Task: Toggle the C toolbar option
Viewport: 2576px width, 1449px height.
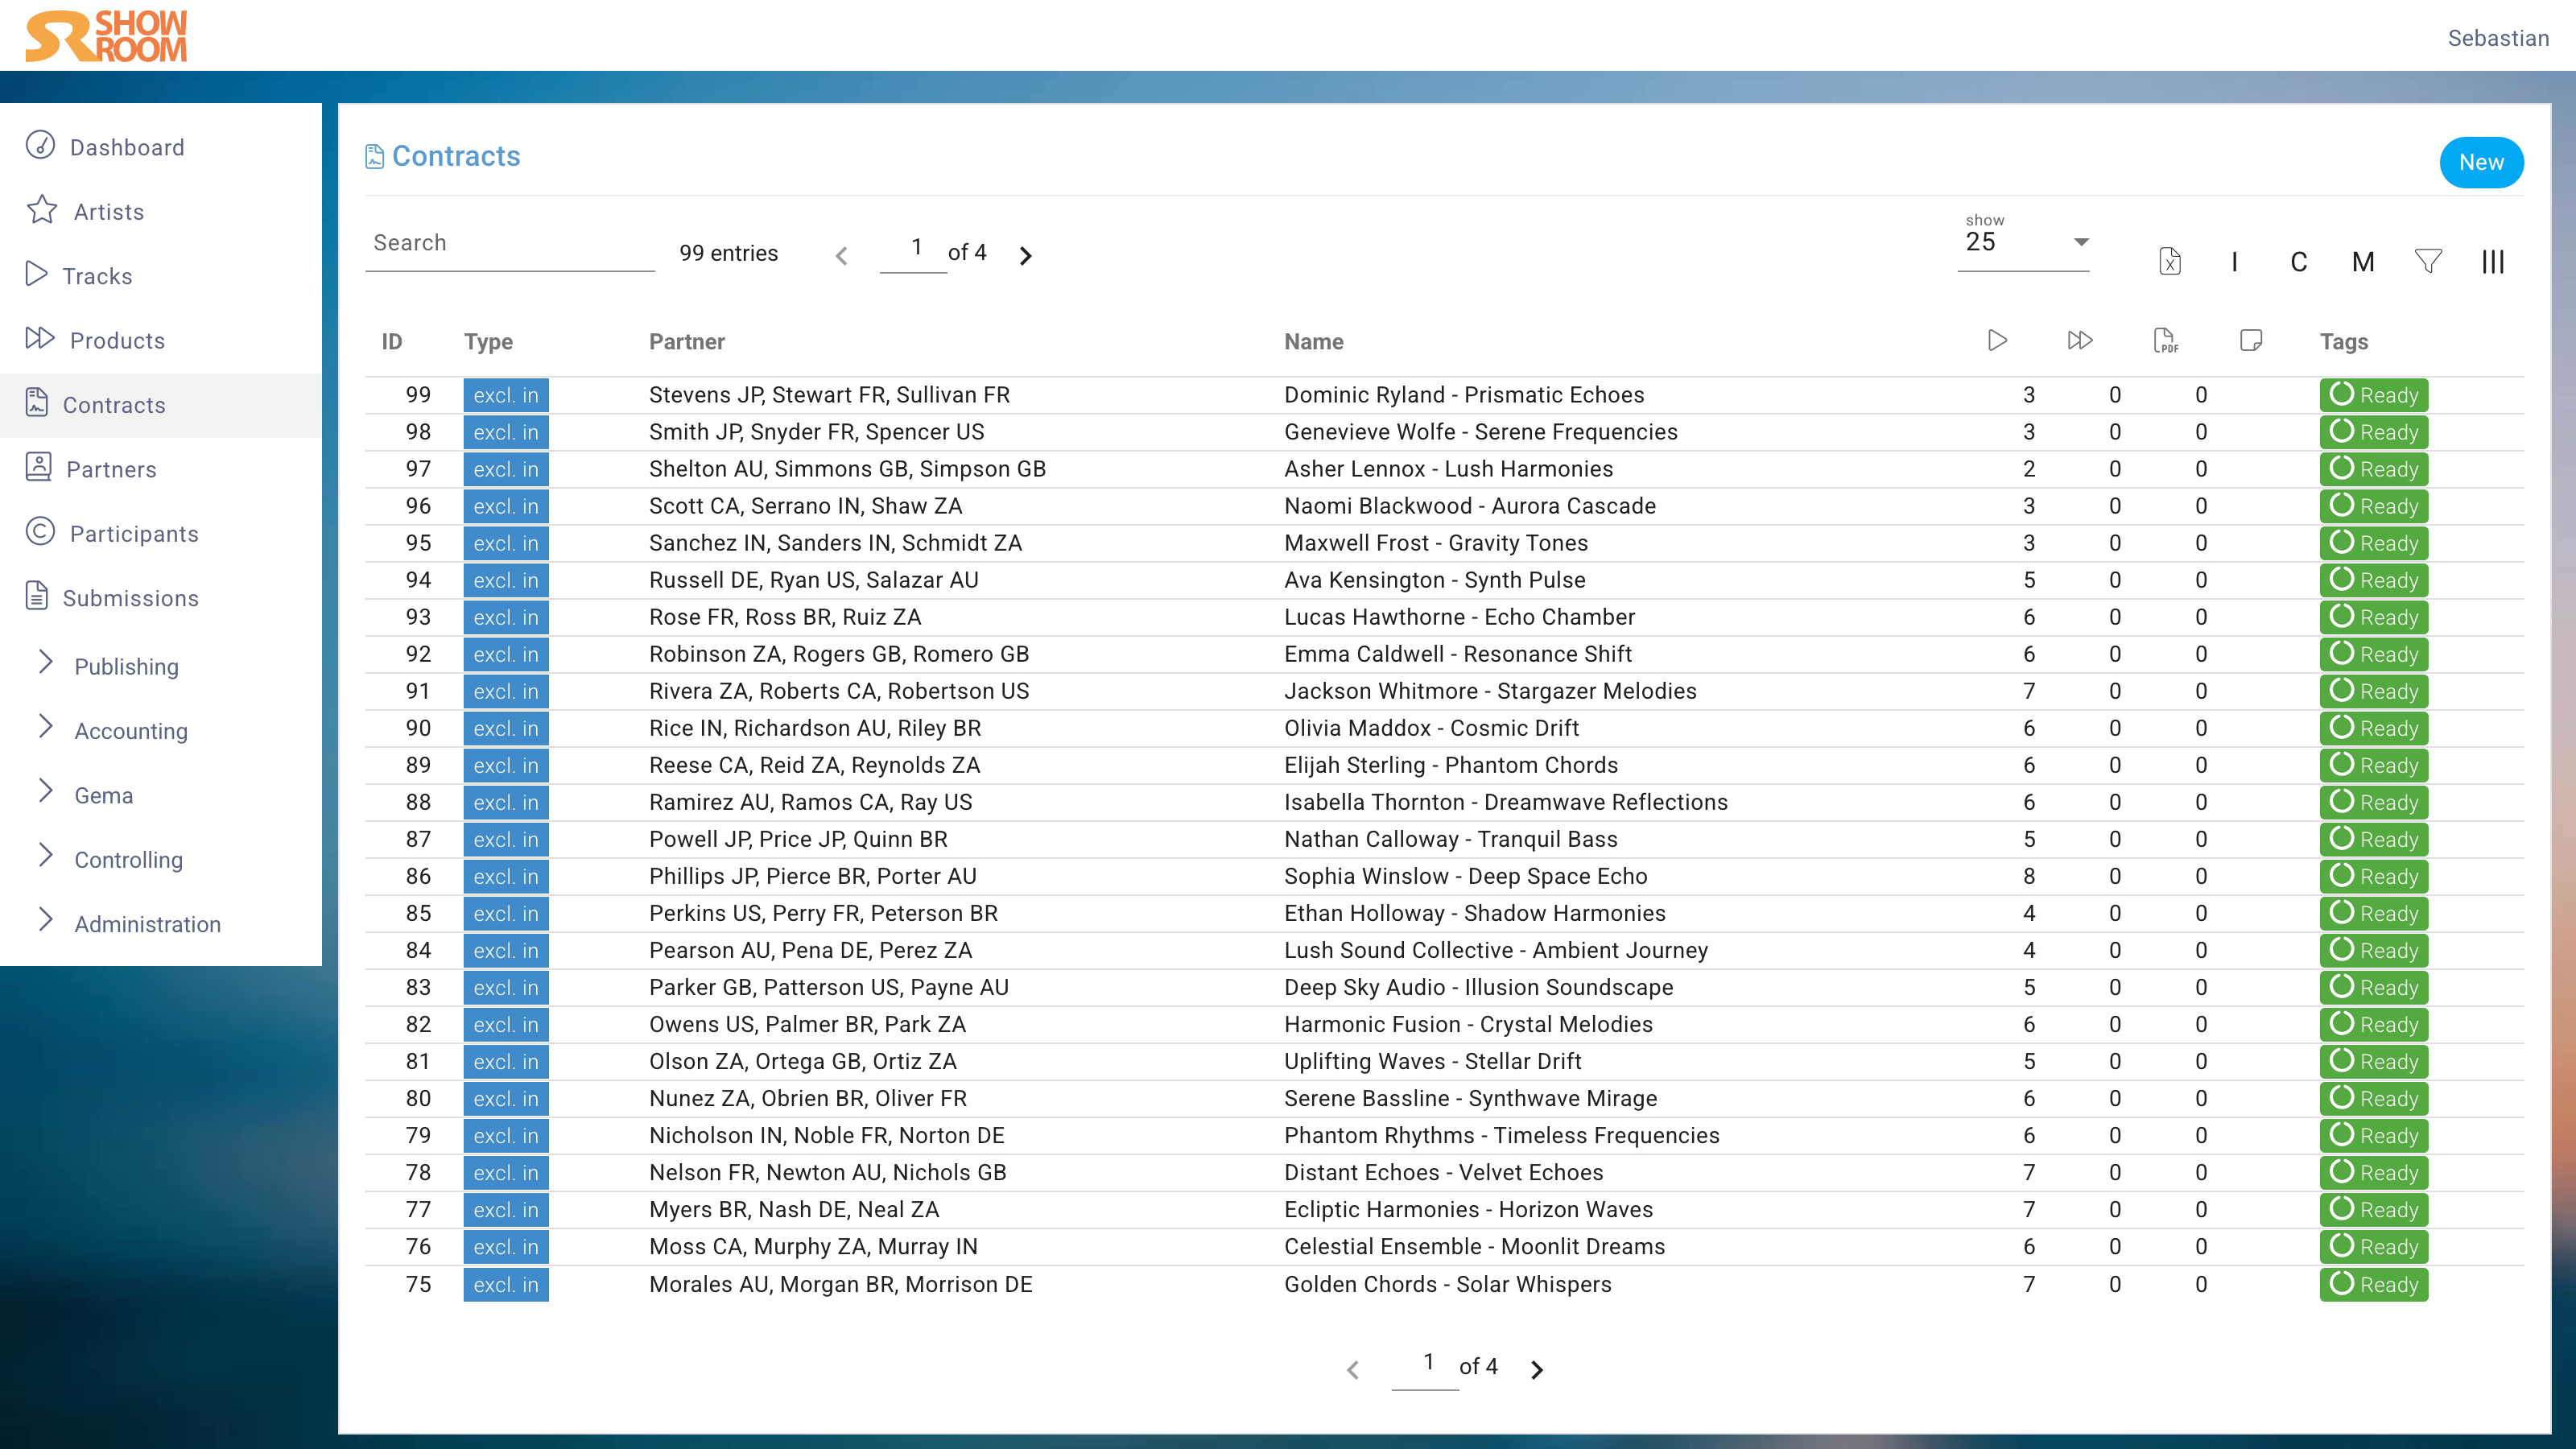Action: coord(2298,262)
